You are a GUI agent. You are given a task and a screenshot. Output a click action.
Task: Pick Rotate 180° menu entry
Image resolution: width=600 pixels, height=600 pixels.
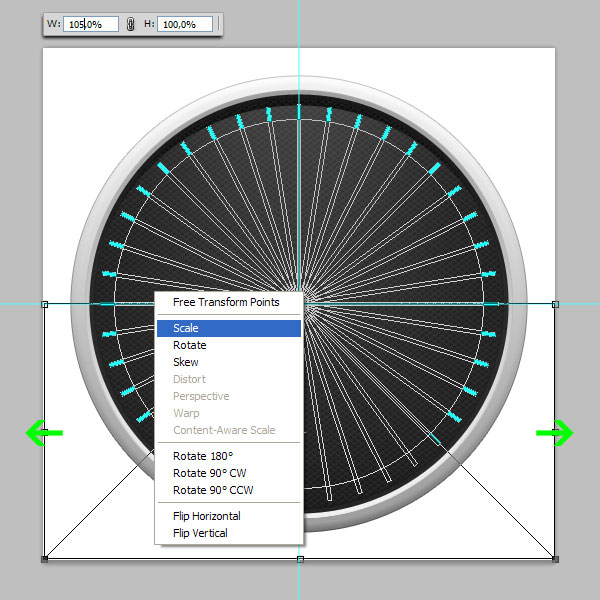(229, 456)
